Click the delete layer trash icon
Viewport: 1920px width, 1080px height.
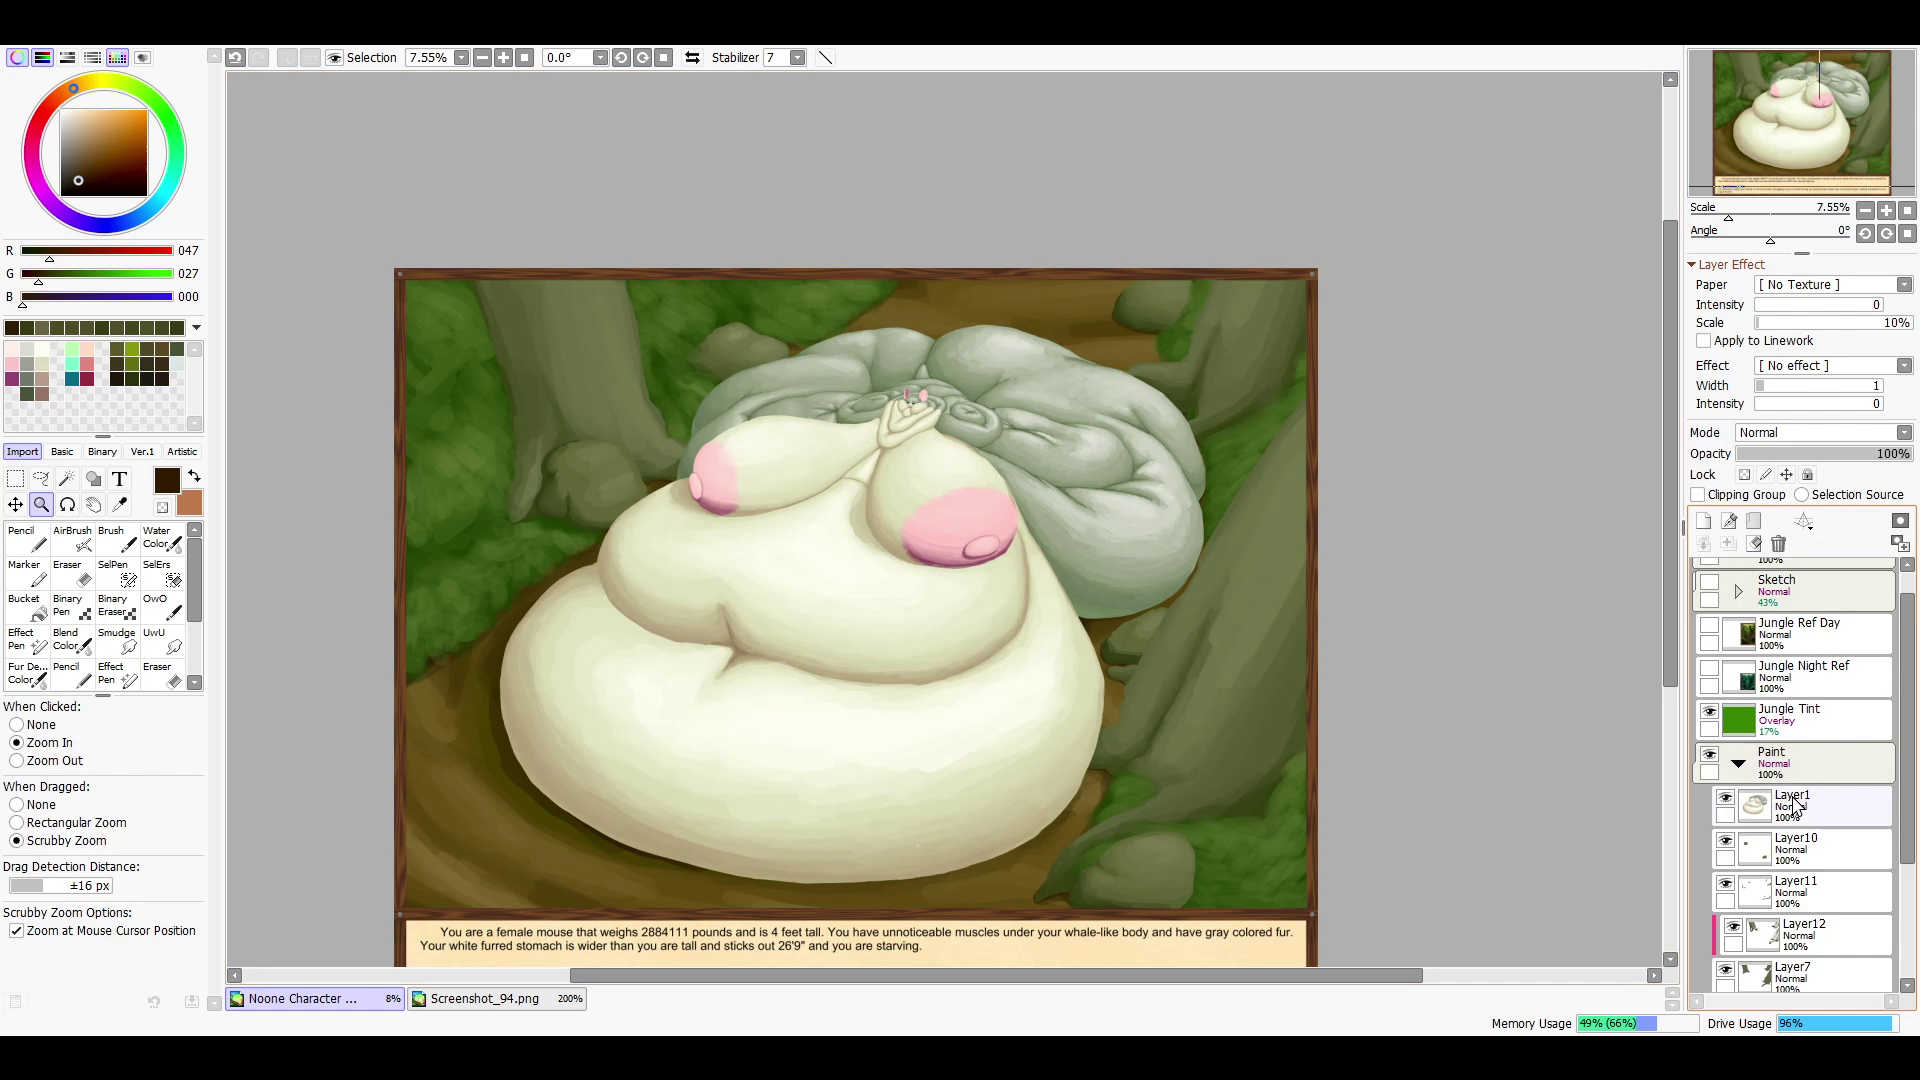pyautogui.click(x=1778, y=544)
